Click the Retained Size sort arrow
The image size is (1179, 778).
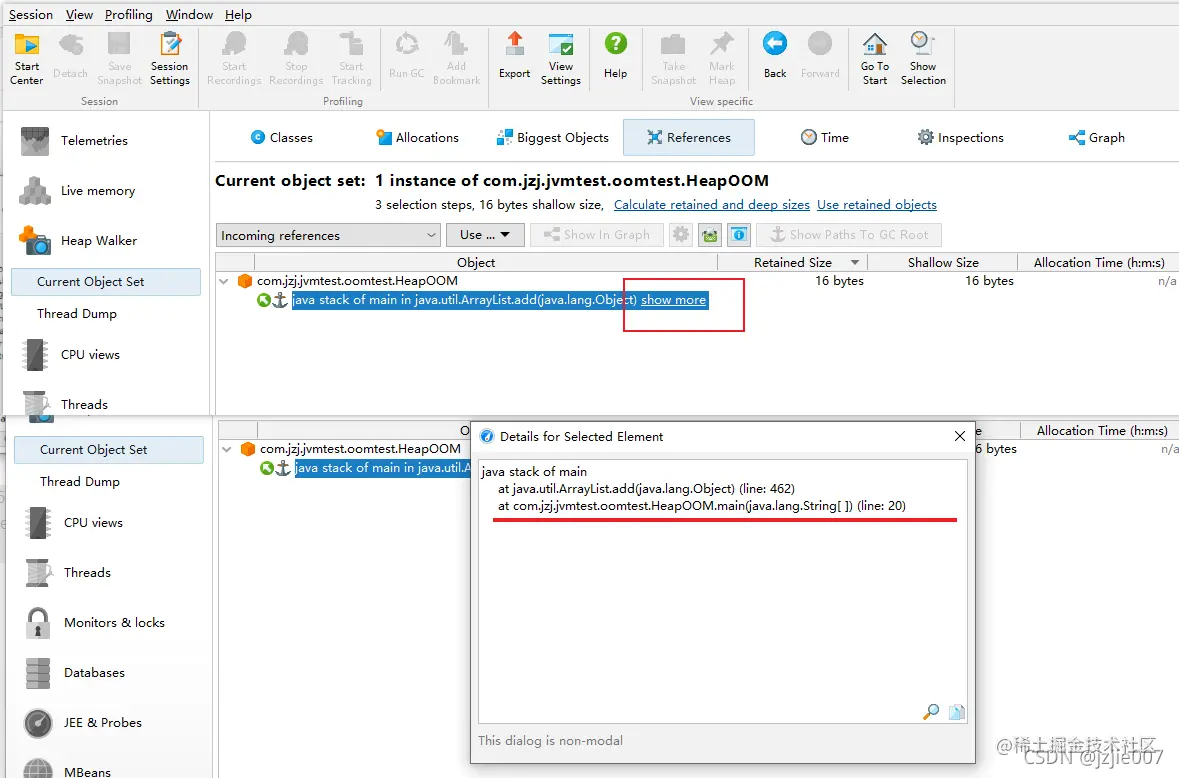tap(855, 262)
